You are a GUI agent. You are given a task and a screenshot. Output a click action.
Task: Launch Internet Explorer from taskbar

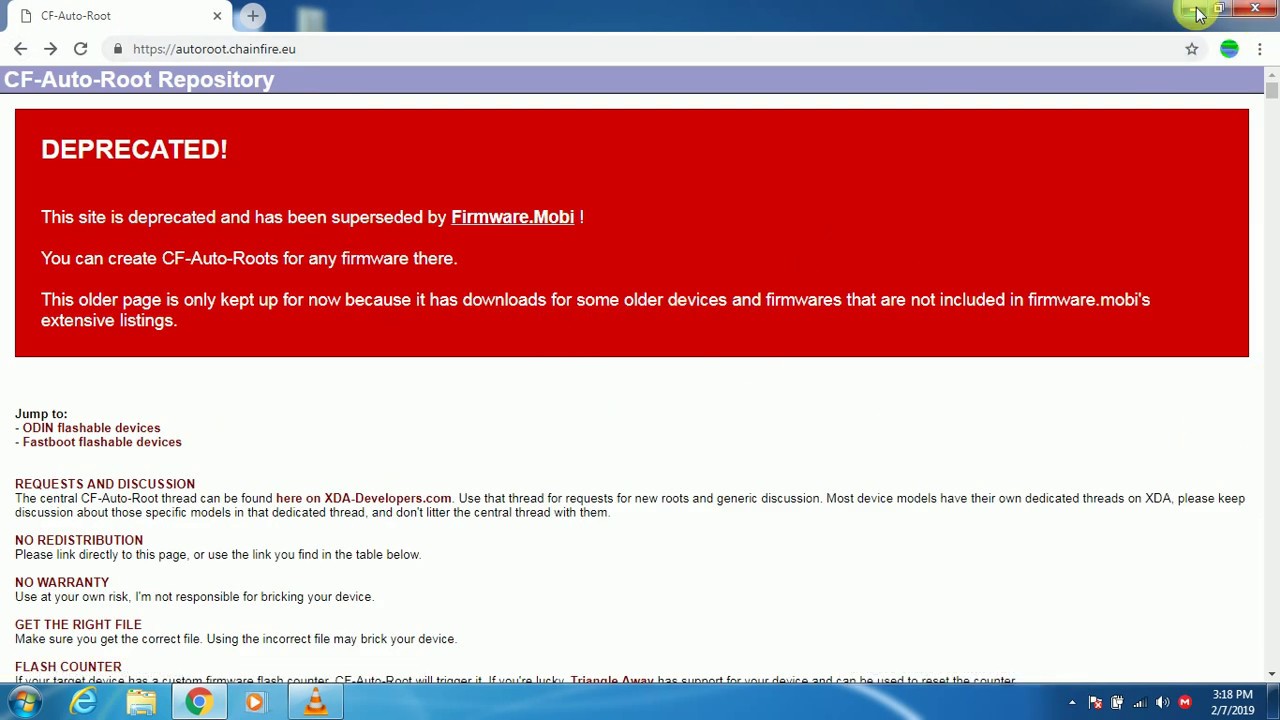[x=83, y=702]
